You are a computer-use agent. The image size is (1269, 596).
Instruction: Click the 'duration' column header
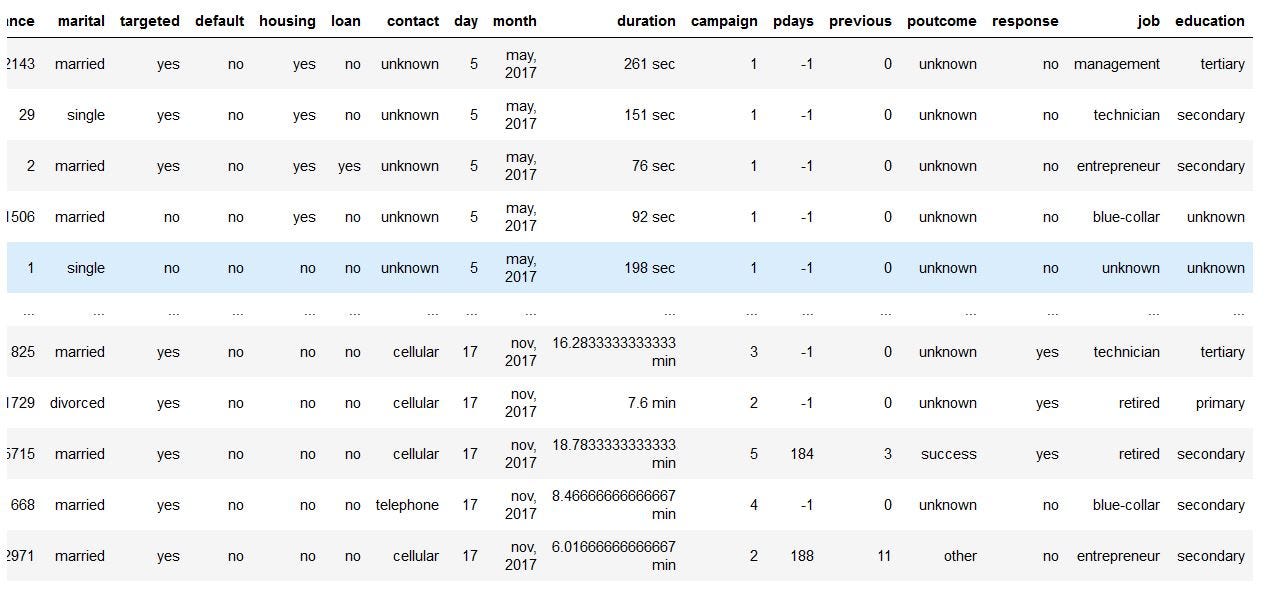point(645,21)
